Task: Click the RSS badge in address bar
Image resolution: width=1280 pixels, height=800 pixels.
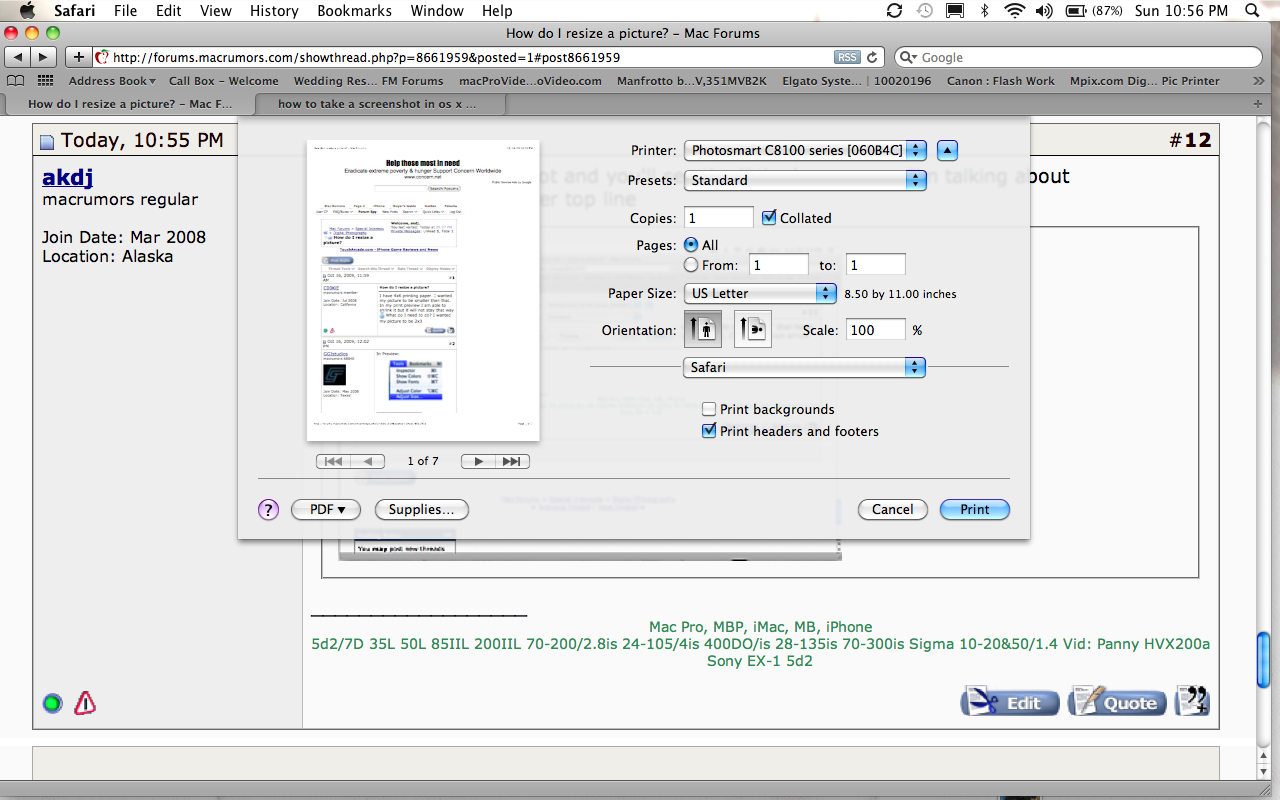Action: pos(847,57)
